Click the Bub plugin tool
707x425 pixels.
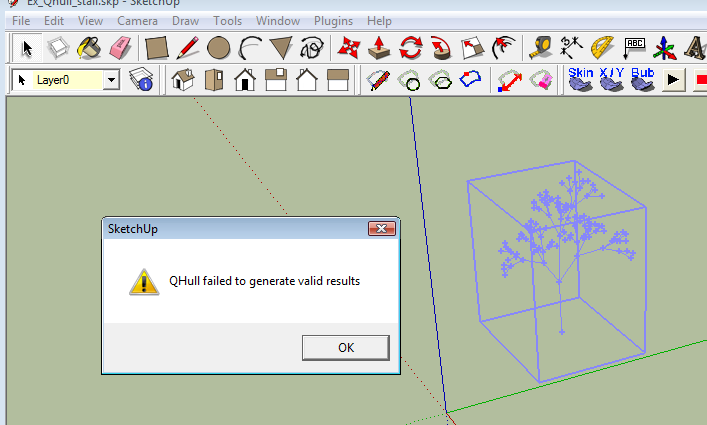click(x=643, y=79)
